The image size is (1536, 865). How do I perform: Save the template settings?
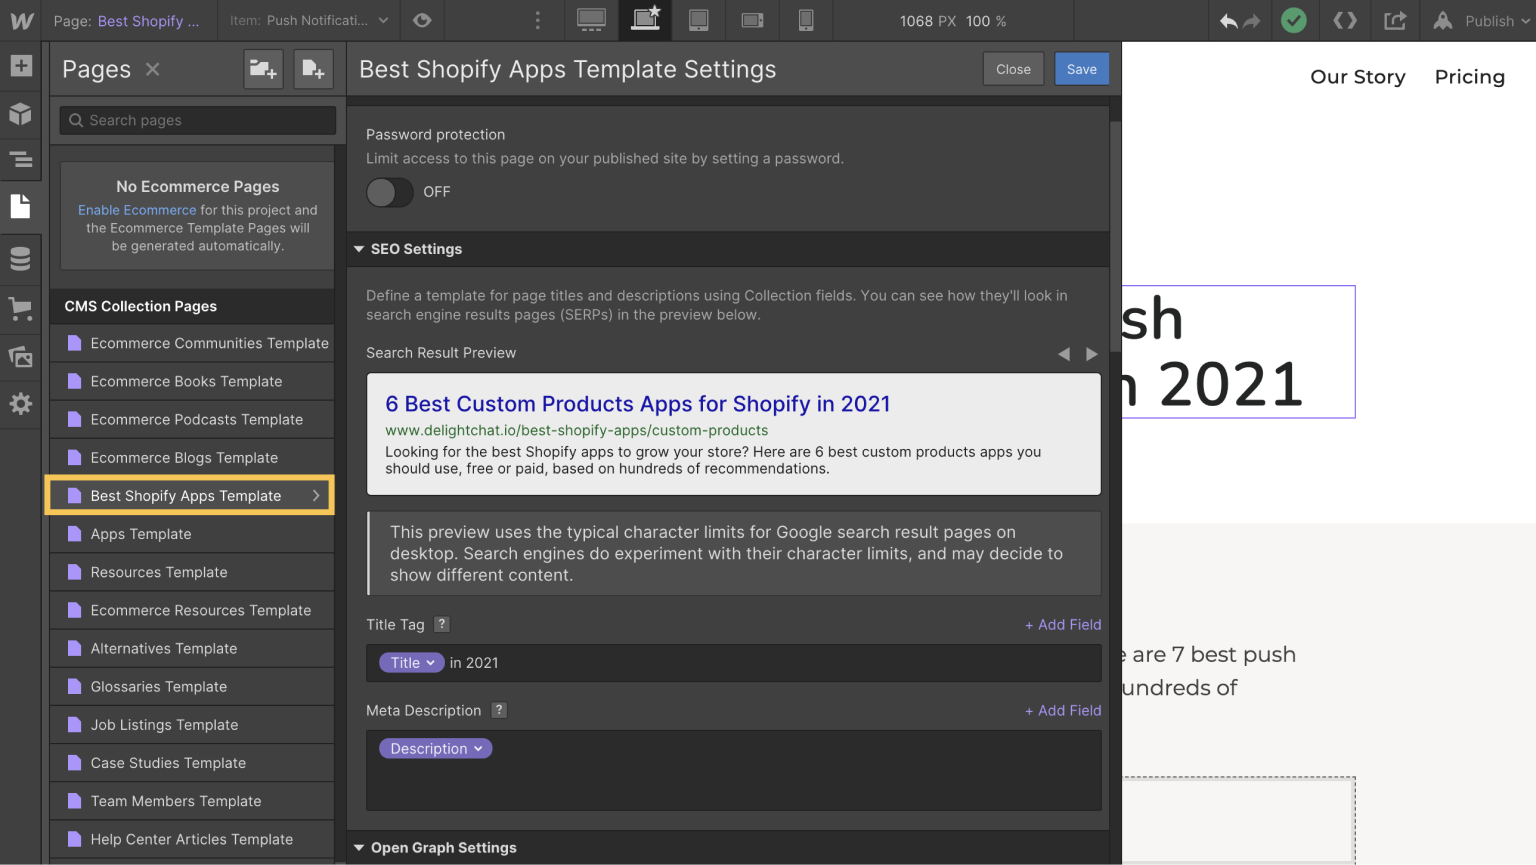1082,69
